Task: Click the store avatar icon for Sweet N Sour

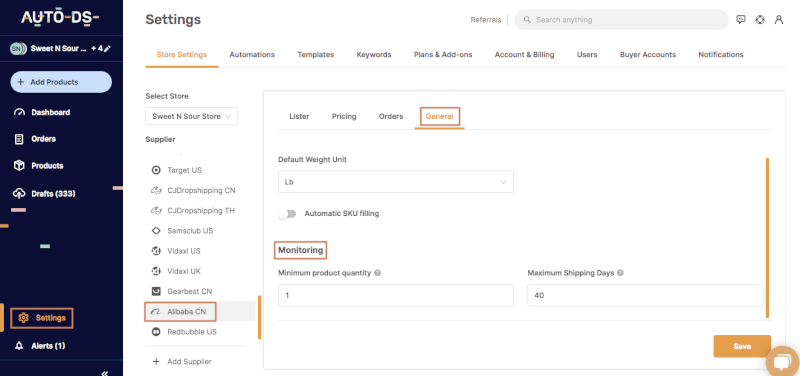Action: [18, 49]
